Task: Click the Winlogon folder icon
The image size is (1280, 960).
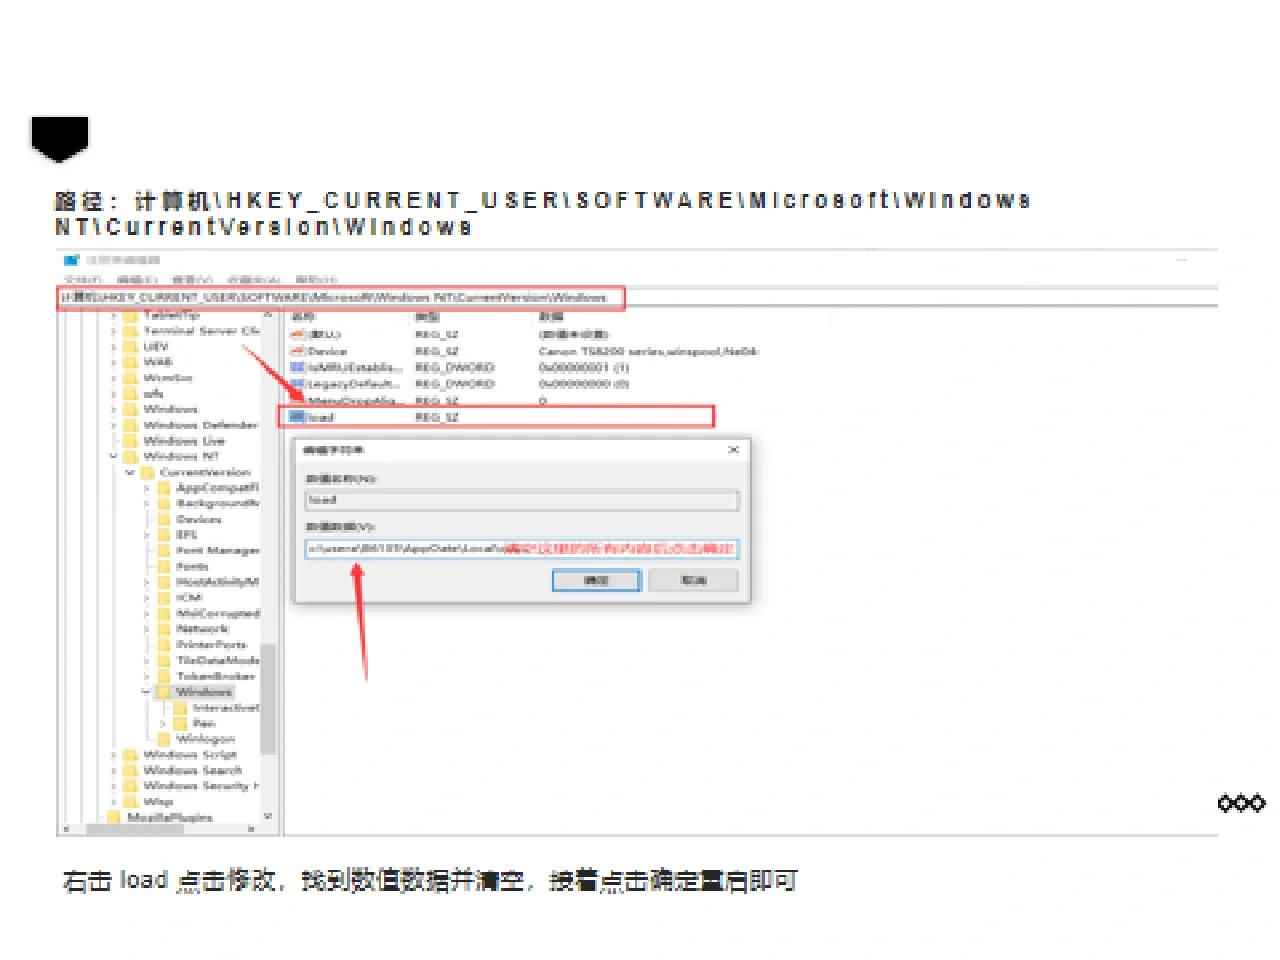Action: coord(164,739)
